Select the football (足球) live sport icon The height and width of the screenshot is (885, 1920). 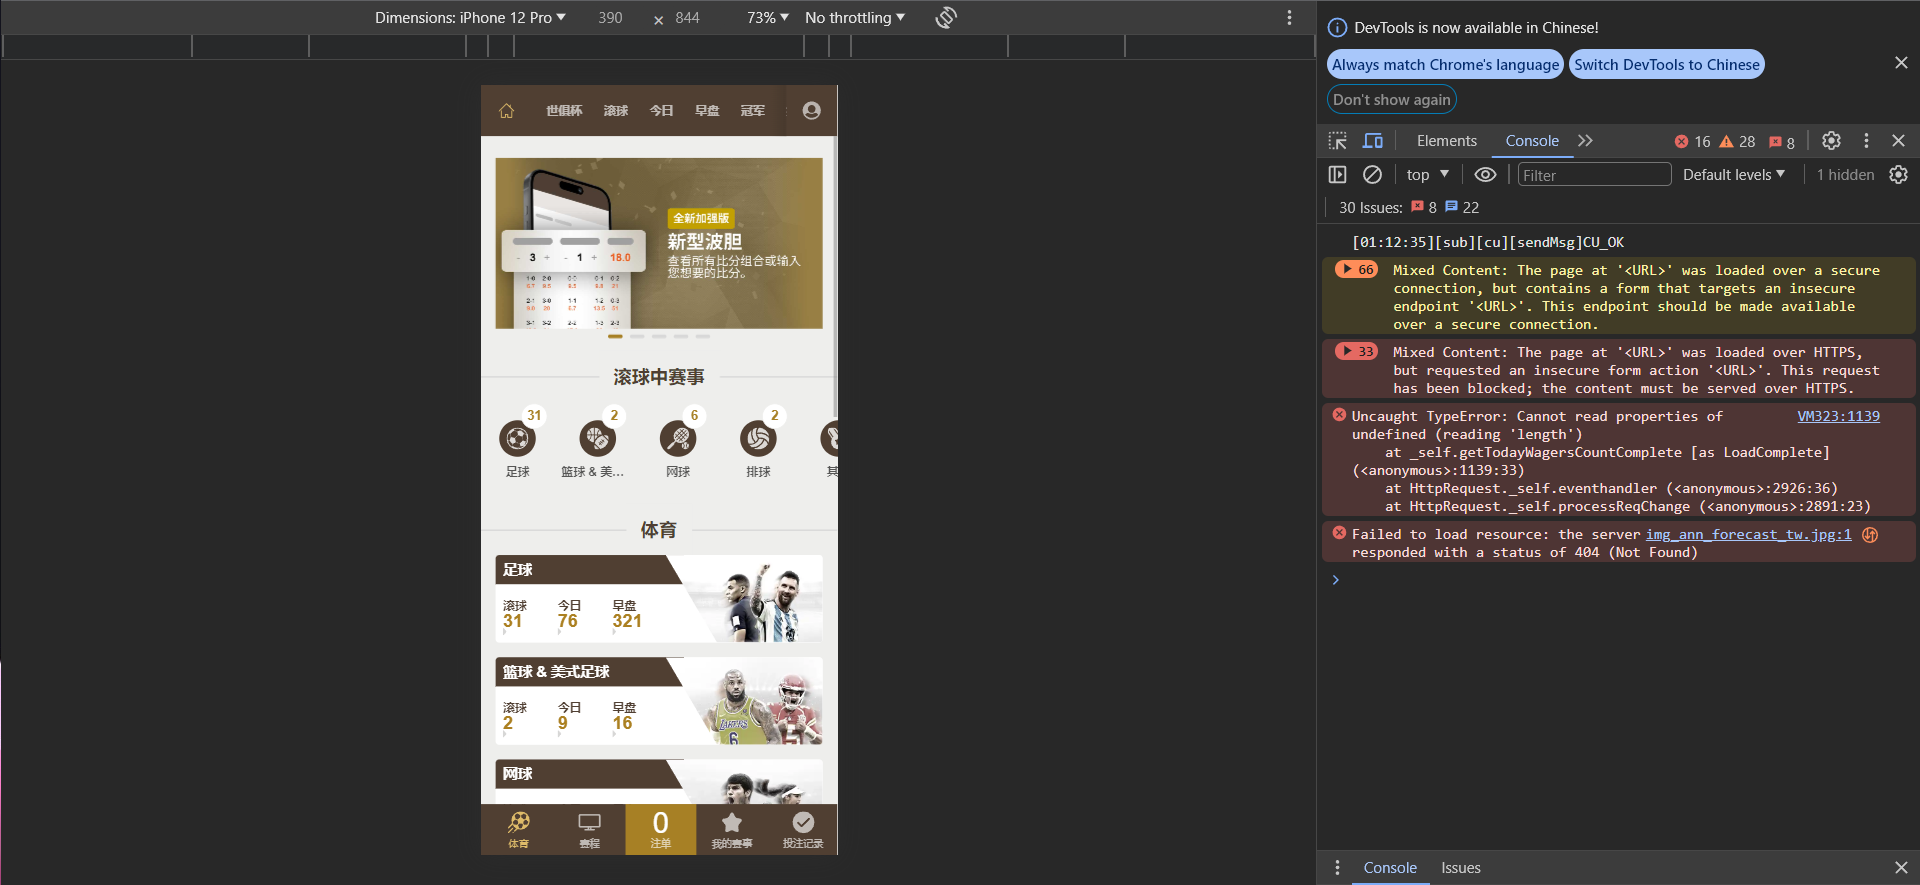(x=517, y=439)
